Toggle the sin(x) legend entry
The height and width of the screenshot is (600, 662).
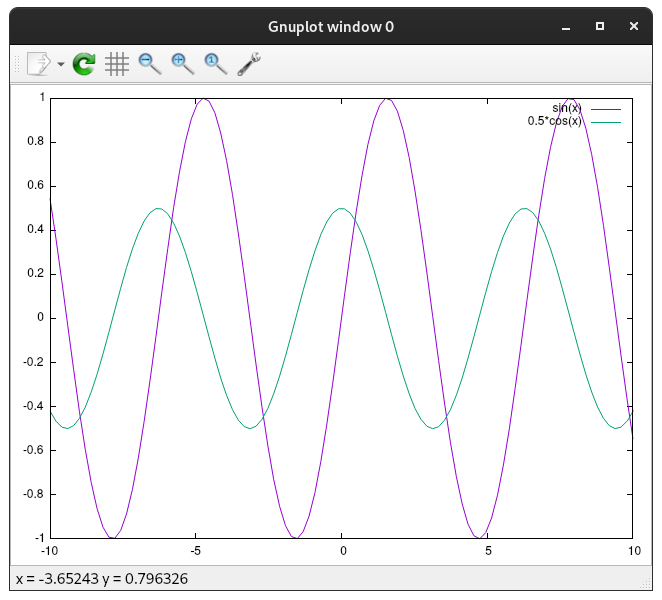567,108
